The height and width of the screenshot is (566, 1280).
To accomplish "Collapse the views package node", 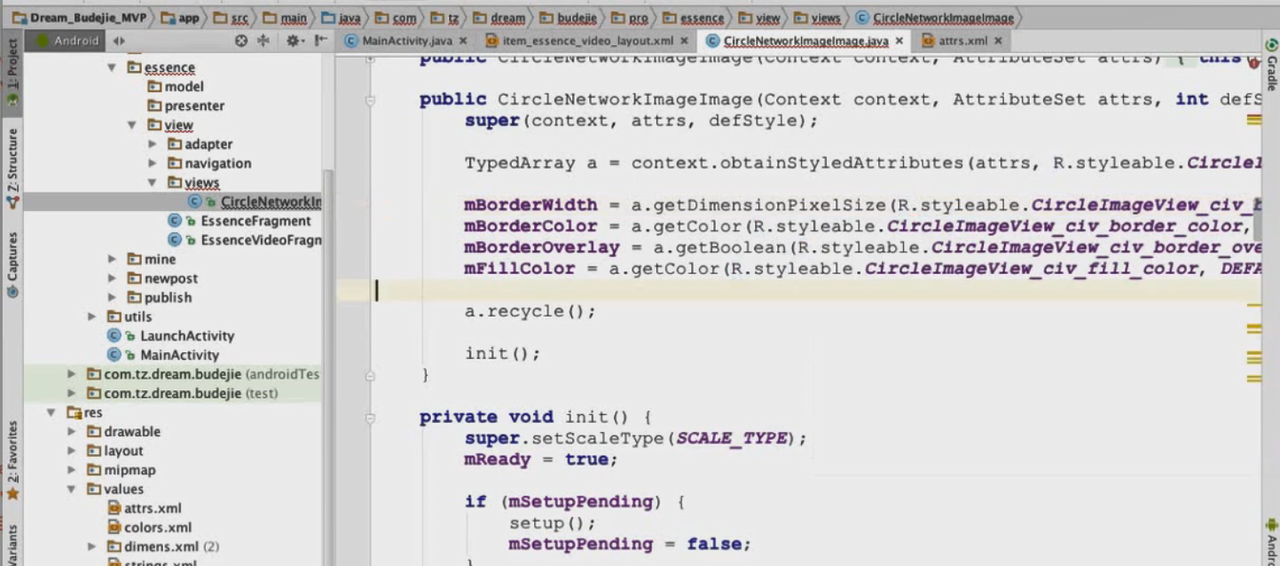I will click(x=152, y=183).
